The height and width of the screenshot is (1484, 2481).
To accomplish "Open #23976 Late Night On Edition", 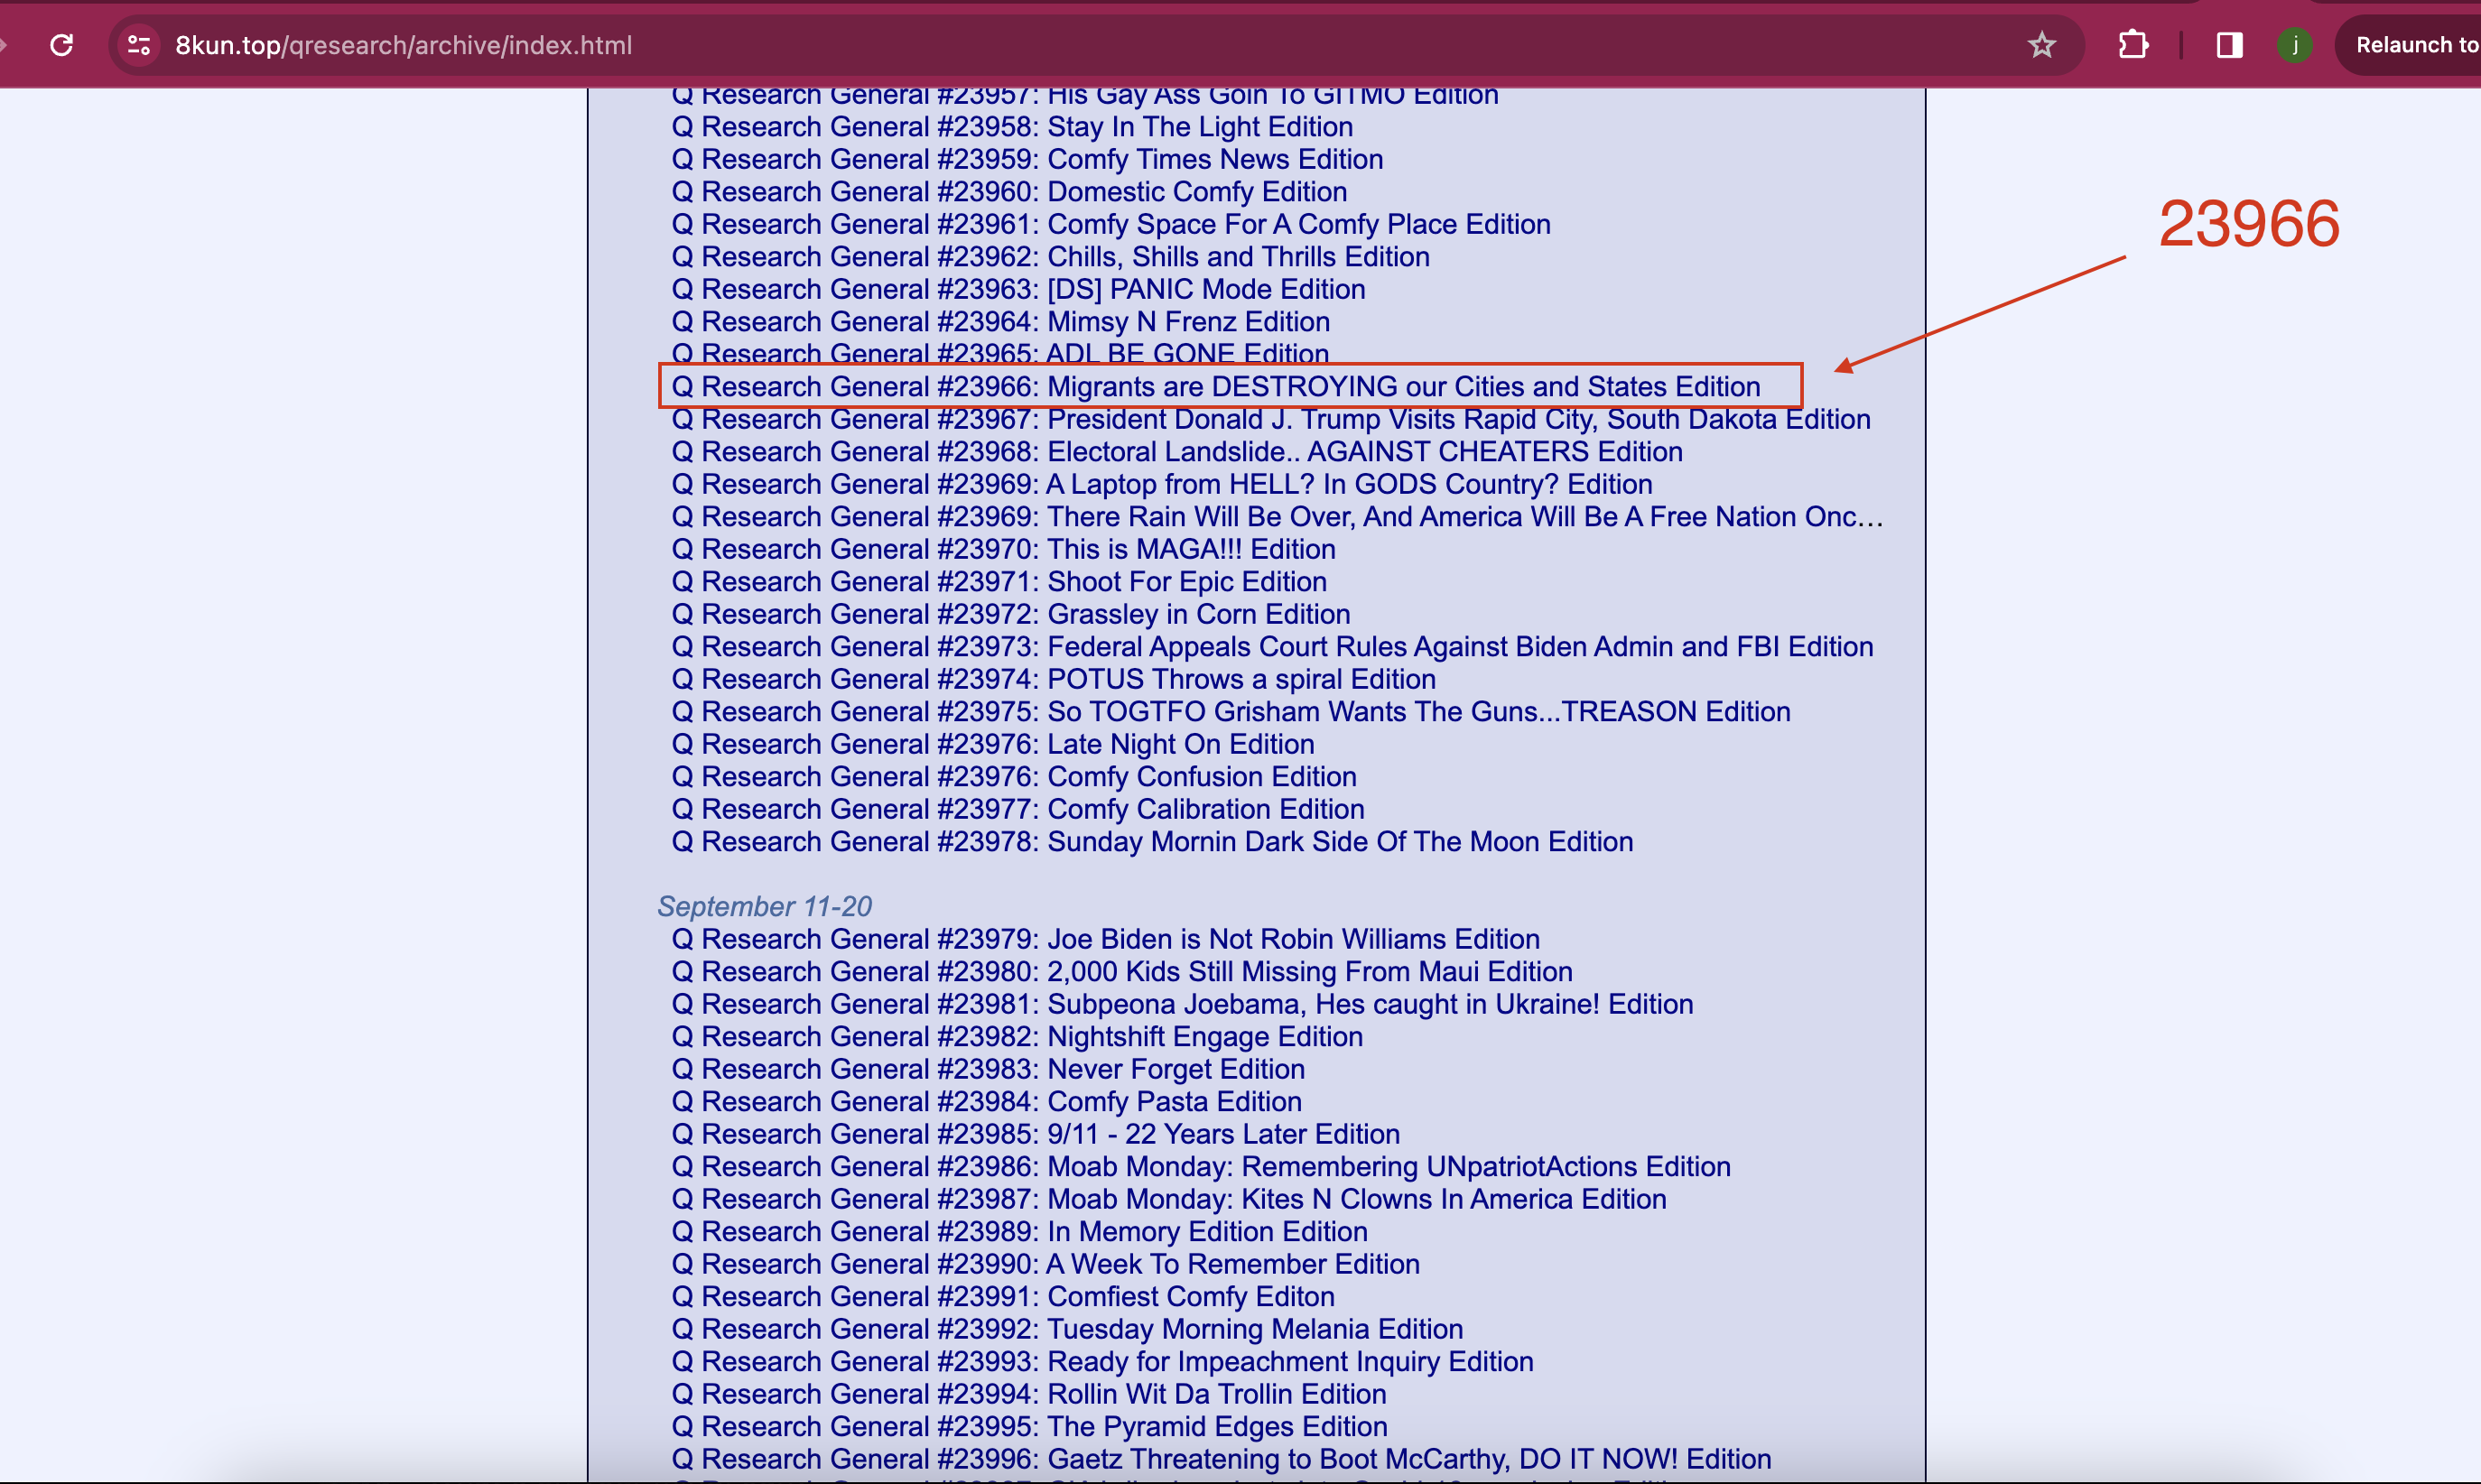I will tap(993, 744).
